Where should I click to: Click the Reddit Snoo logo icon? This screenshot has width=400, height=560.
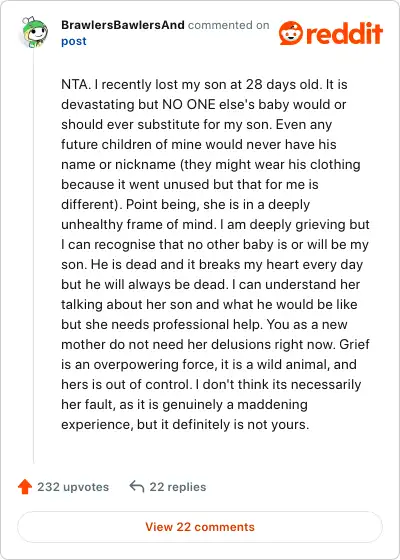pos(291,32)
